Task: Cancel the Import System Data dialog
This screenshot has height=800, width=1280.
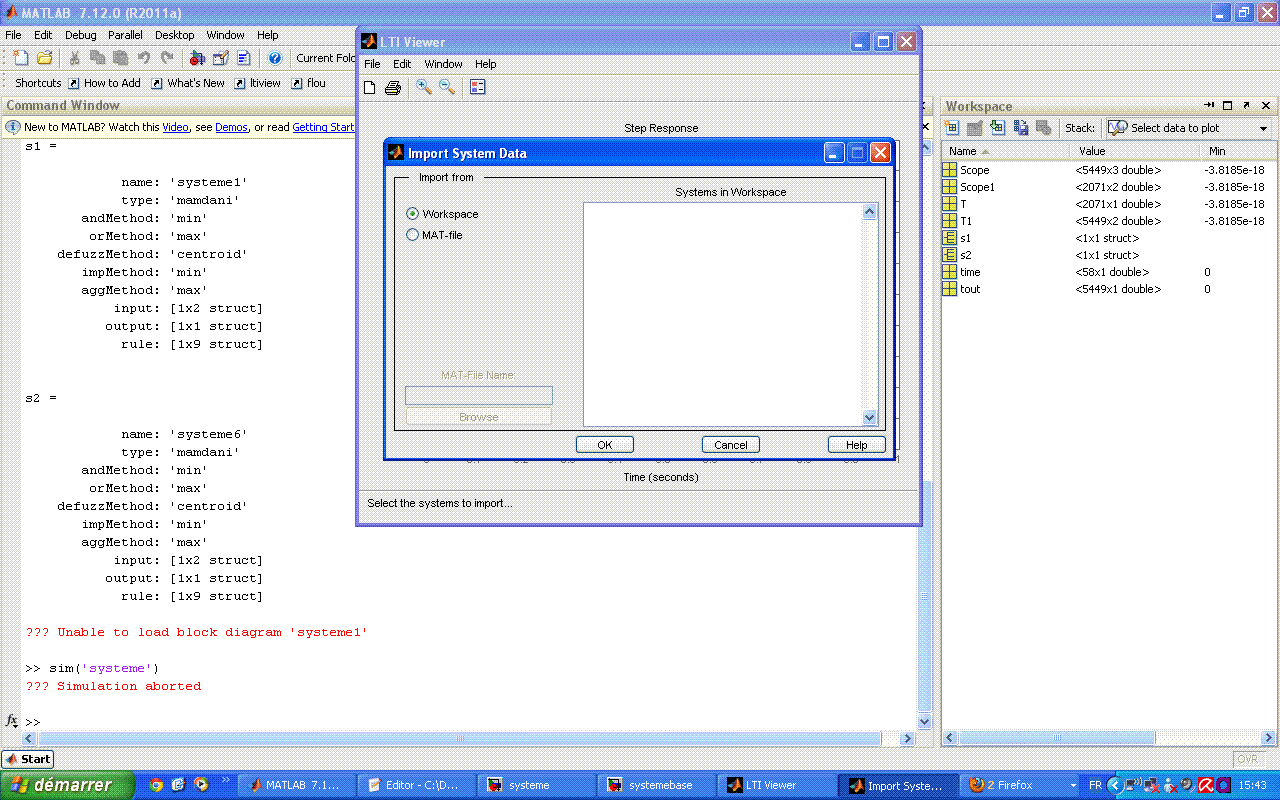Action: tap(730, 444)
